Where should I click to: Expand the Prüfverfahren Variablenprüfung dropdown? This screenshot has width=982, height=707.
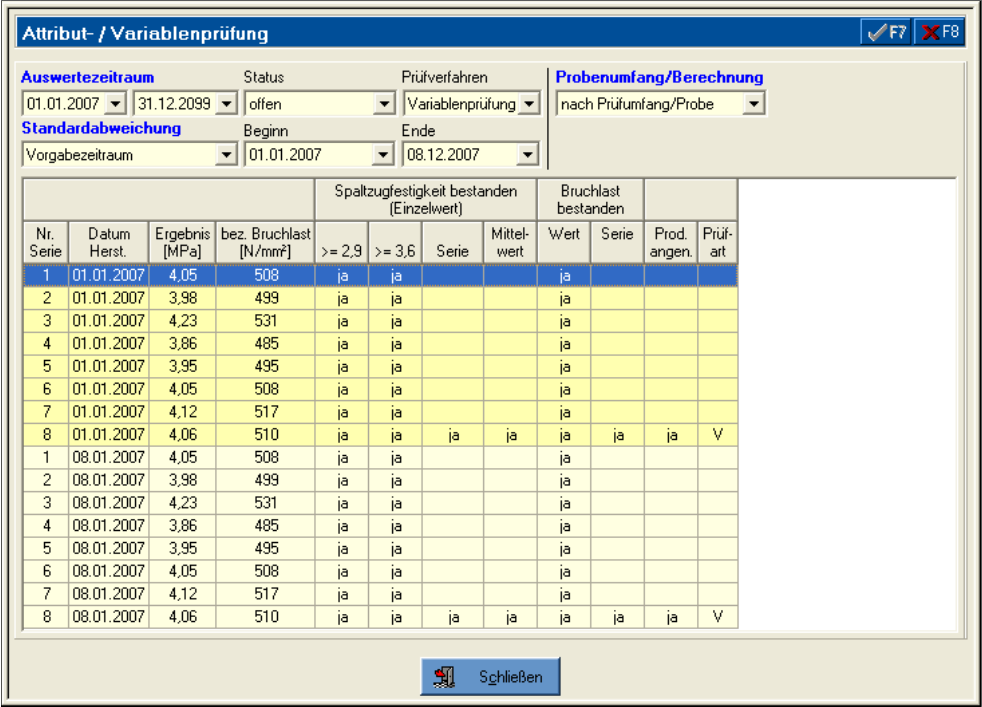pos(529,103)
